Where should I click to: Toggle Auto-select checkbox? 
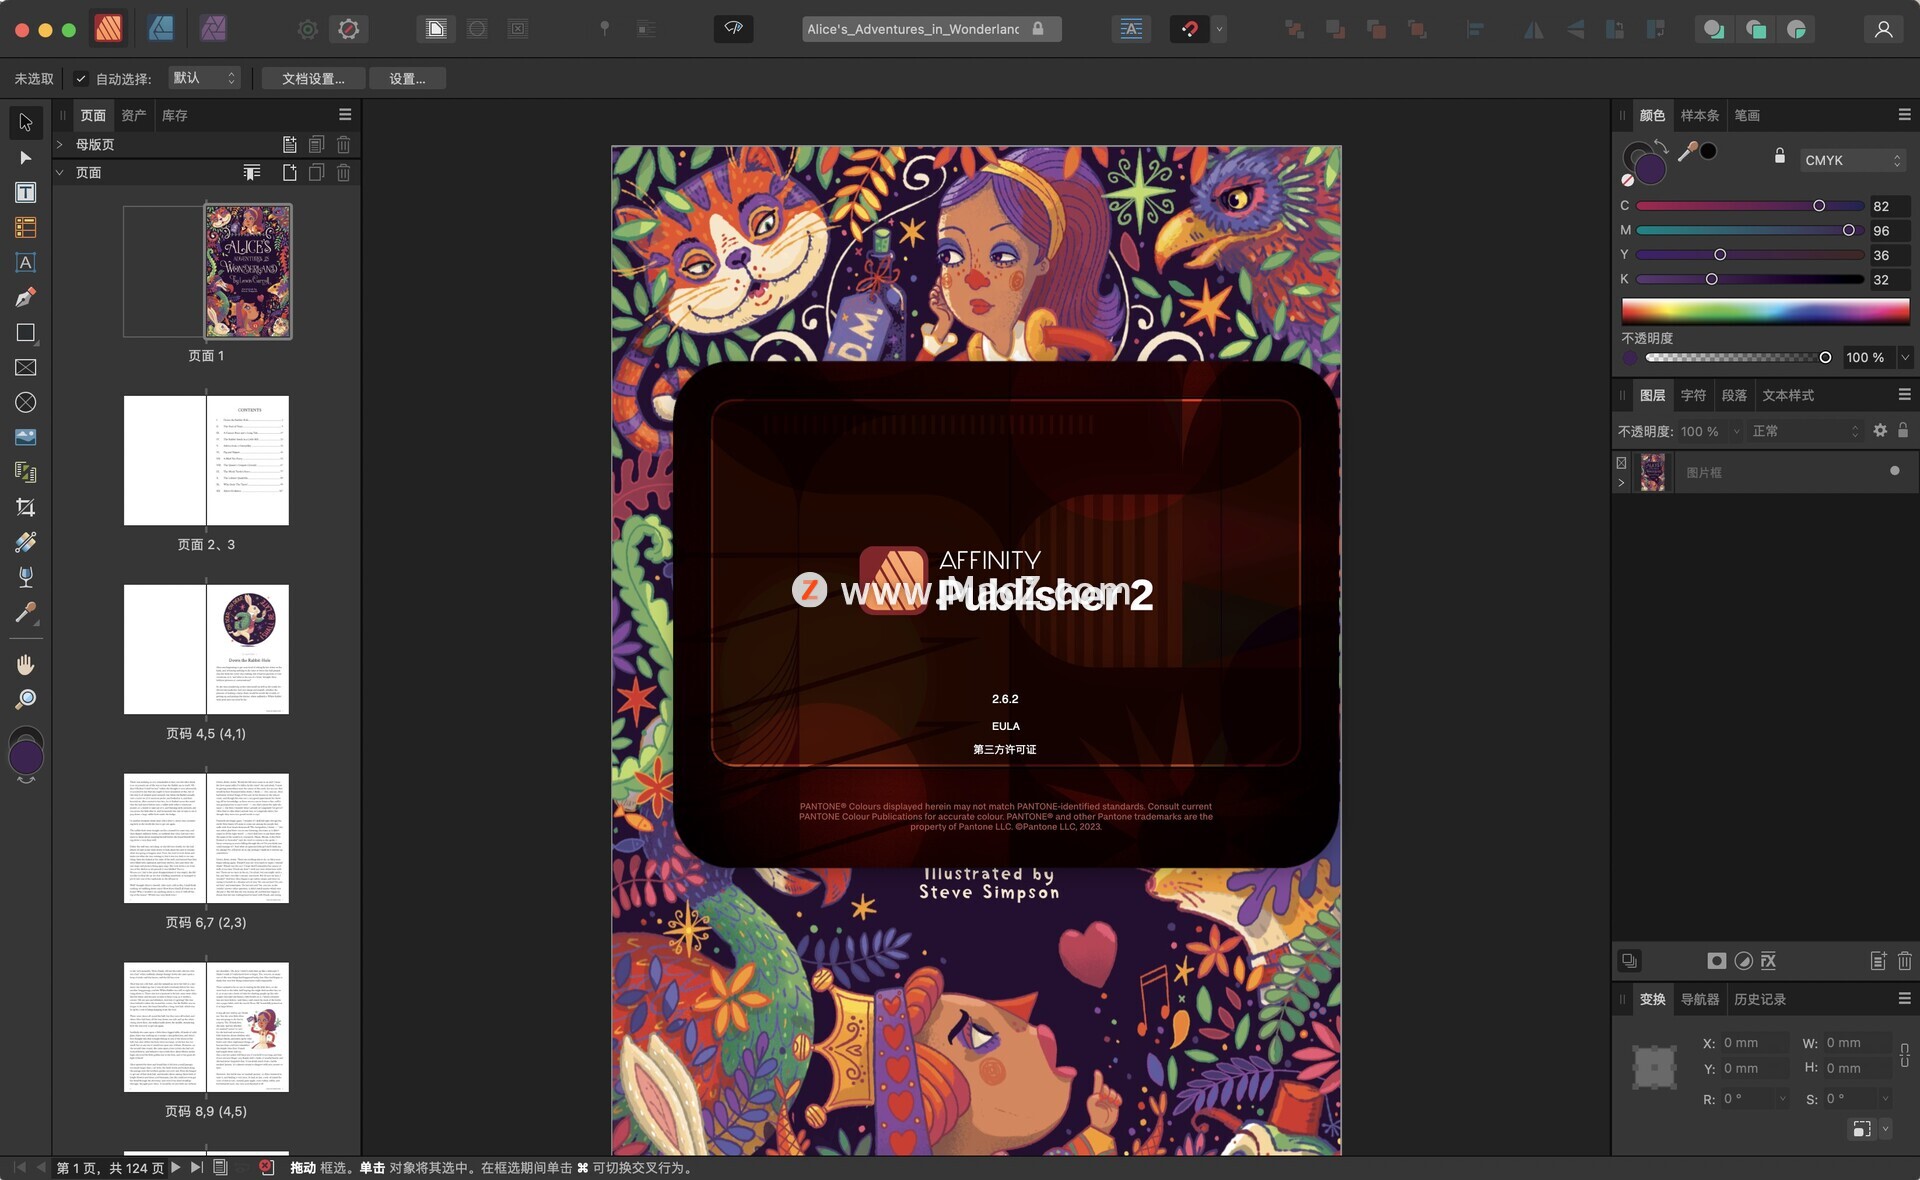81,79
